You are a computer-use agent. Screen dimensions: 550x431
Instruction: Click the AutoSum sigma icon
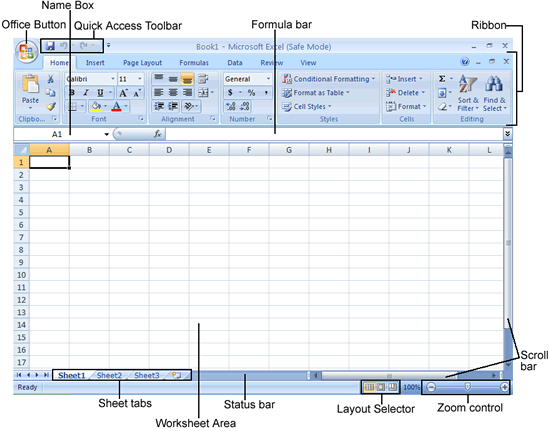tap(442, 79)
